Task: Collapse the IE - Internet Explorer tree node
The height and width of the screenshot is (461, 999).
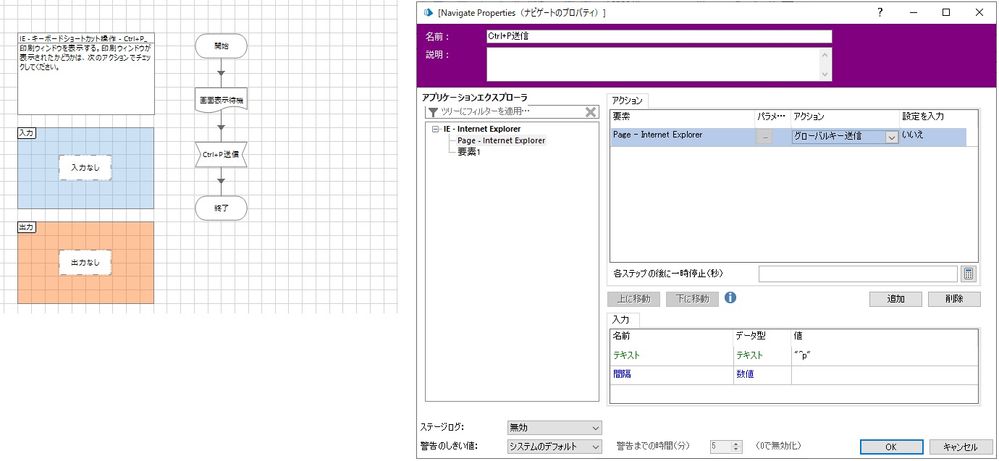Action: coord(435,129)
